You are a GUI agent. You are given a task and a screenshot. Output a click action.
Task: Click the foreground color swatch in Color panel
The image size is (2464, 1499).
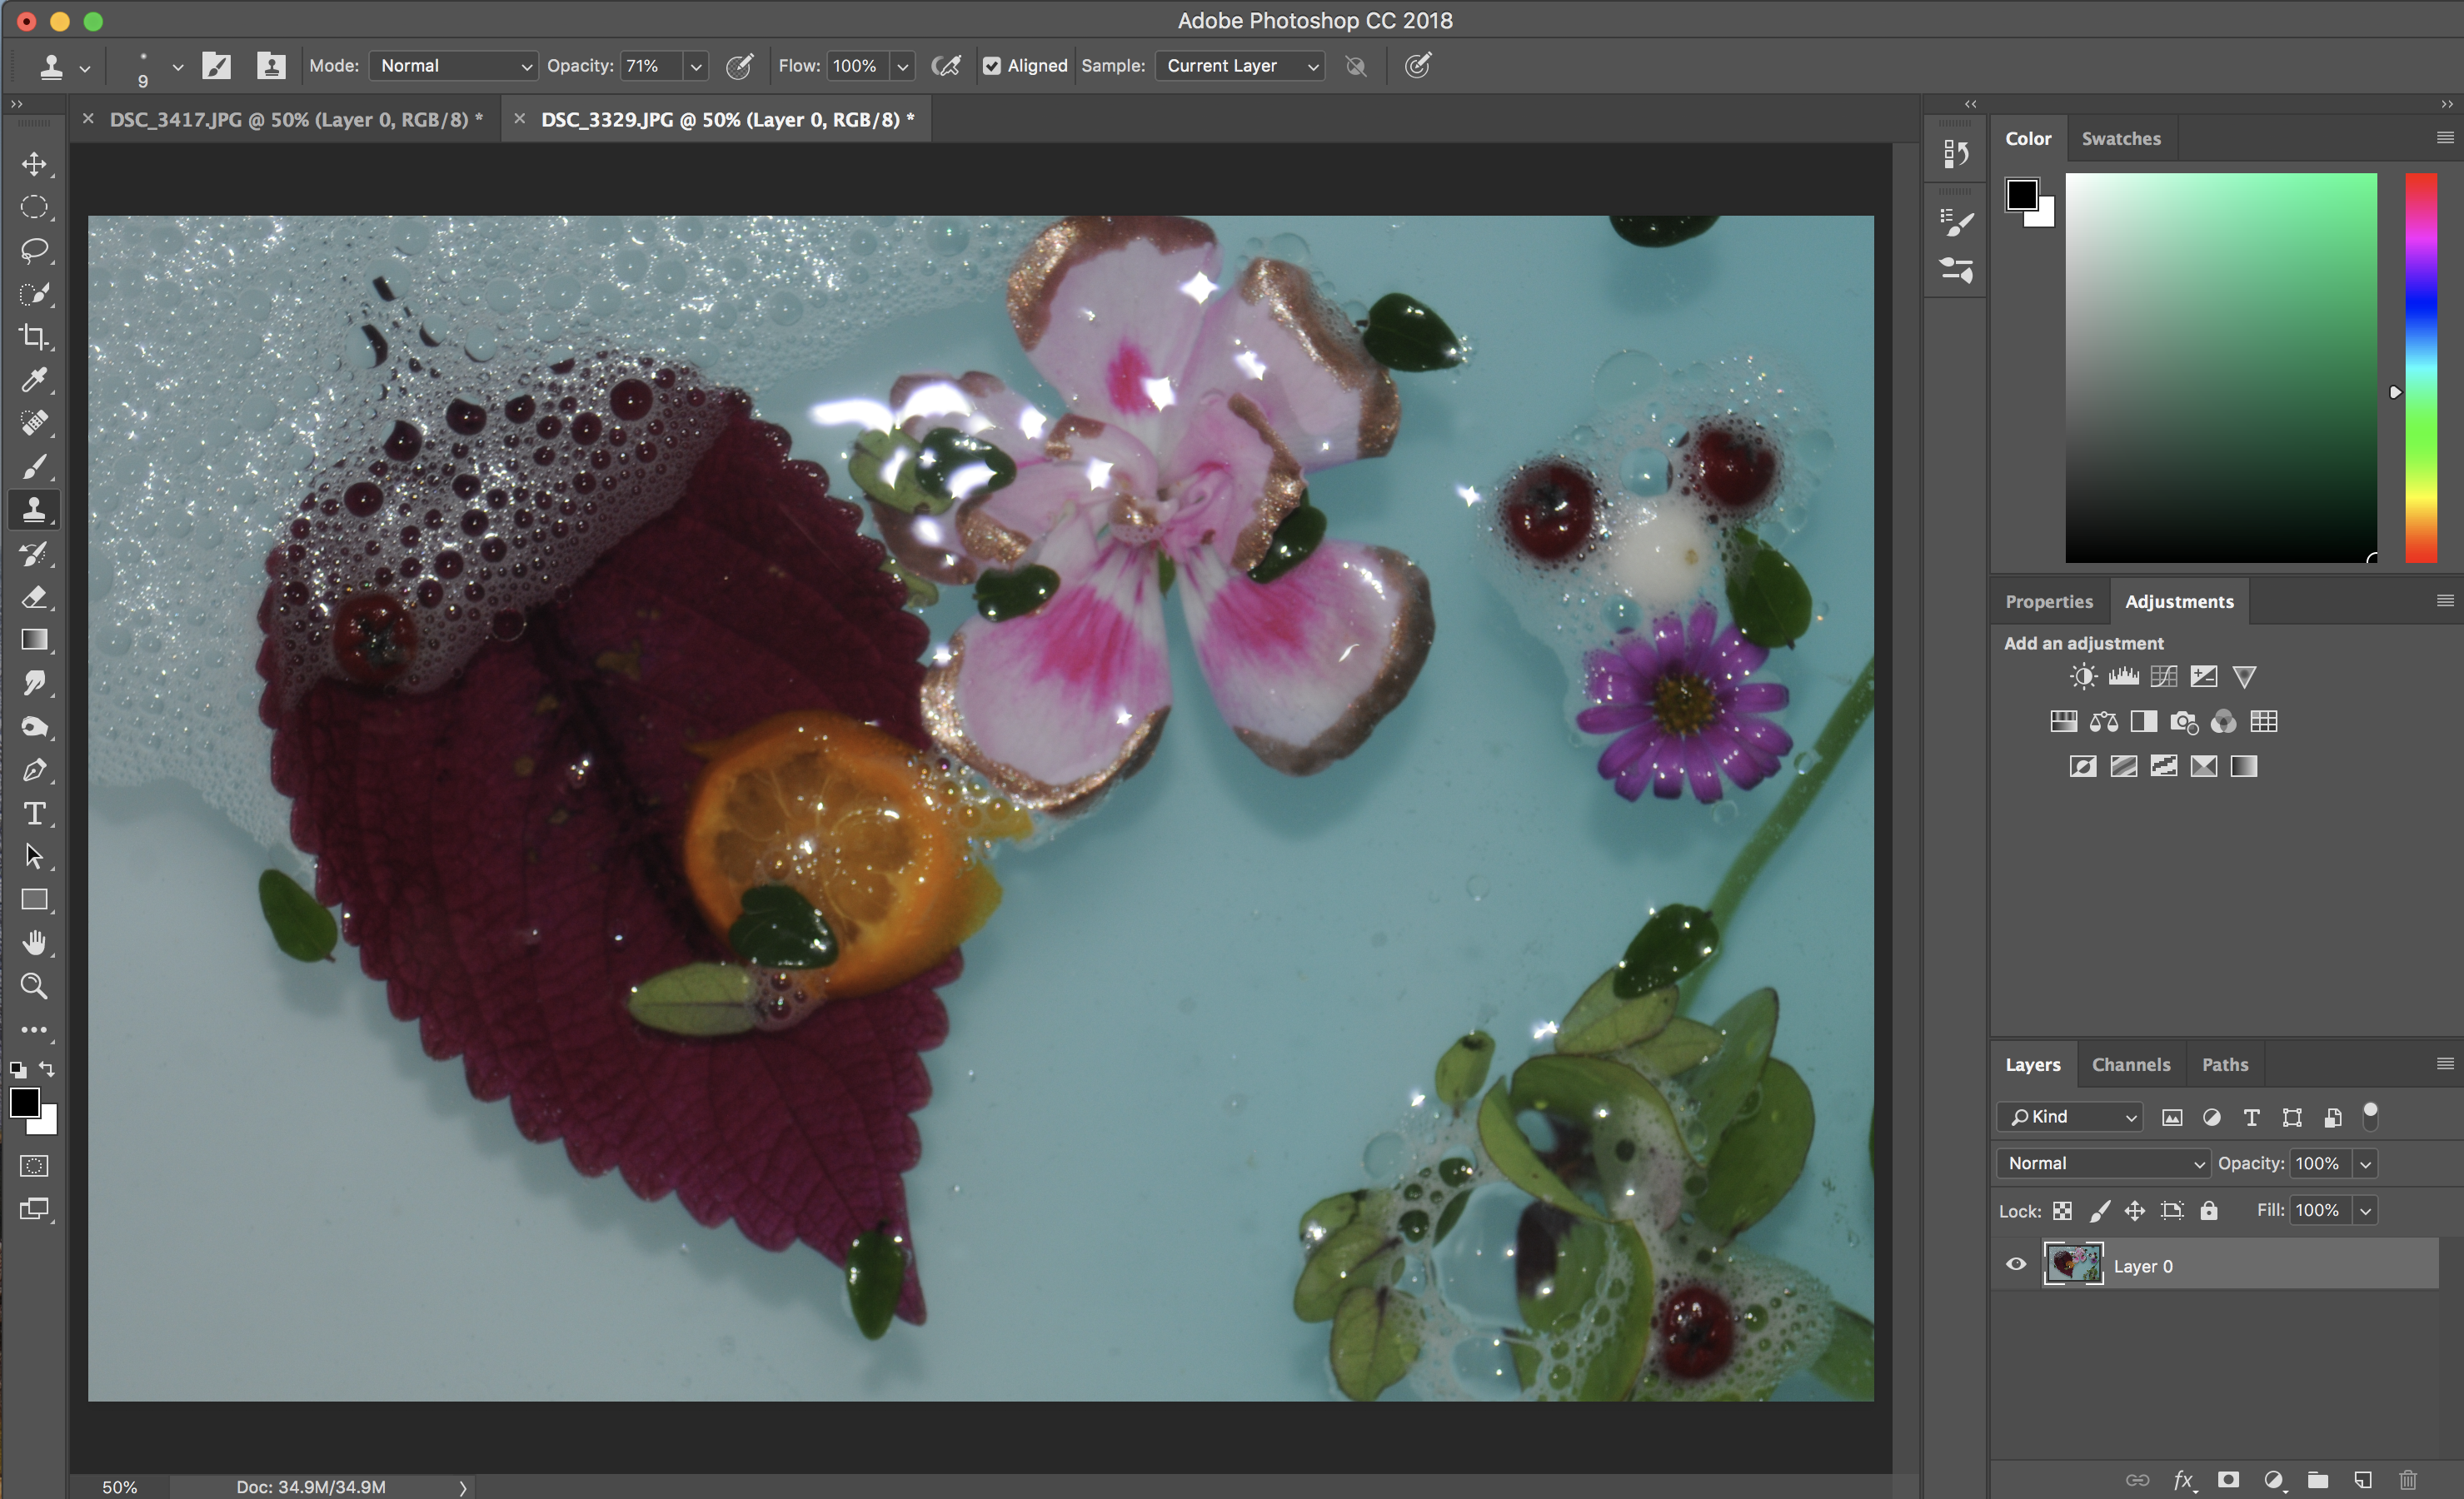[2021, 194]
